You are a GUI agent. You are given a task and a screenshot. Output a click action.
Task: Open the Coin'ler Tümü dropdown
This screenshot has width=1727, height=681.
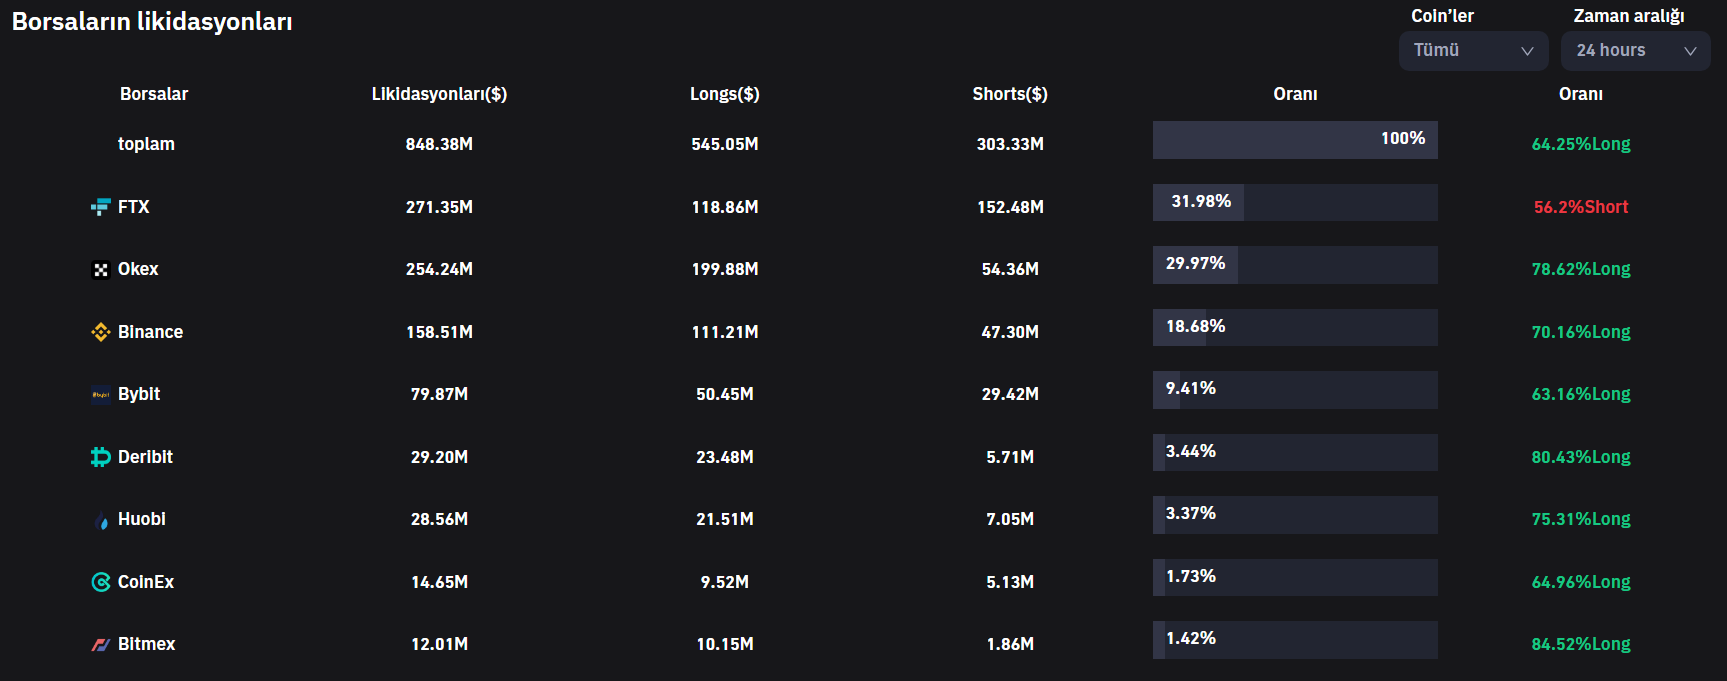[x=1473, y=51]
